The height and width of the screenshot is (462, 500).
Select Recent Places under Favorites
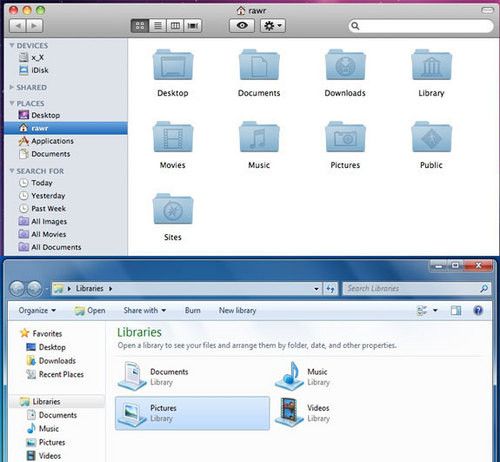click(55, 375)
